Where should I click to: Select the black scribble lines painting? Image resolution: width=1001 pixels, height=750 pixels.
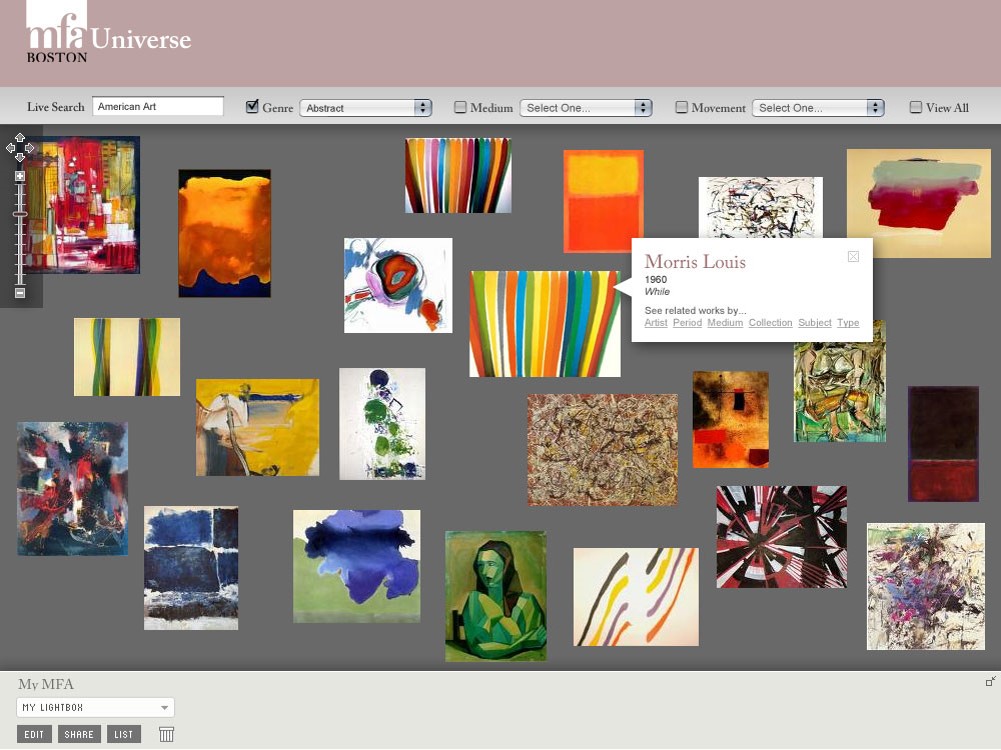pos(760,207)
